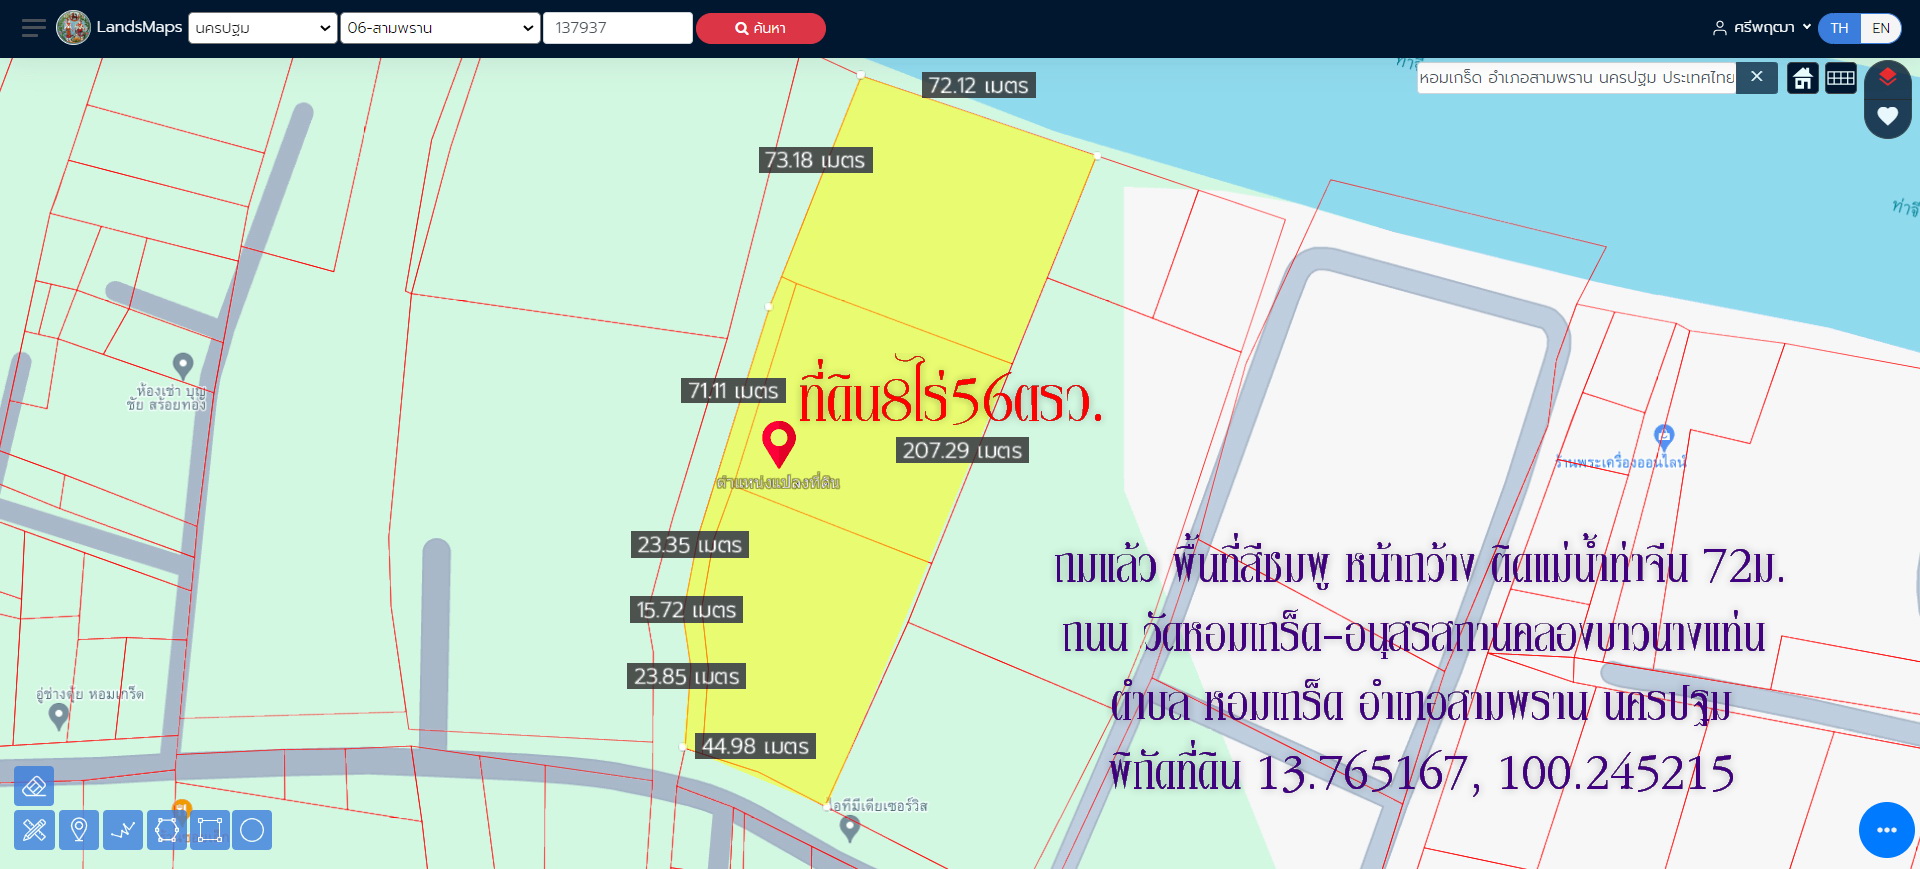Switch language to TH
Image resolution: width=1920 pixels, height=869 pixels.
click(1839, 28)
